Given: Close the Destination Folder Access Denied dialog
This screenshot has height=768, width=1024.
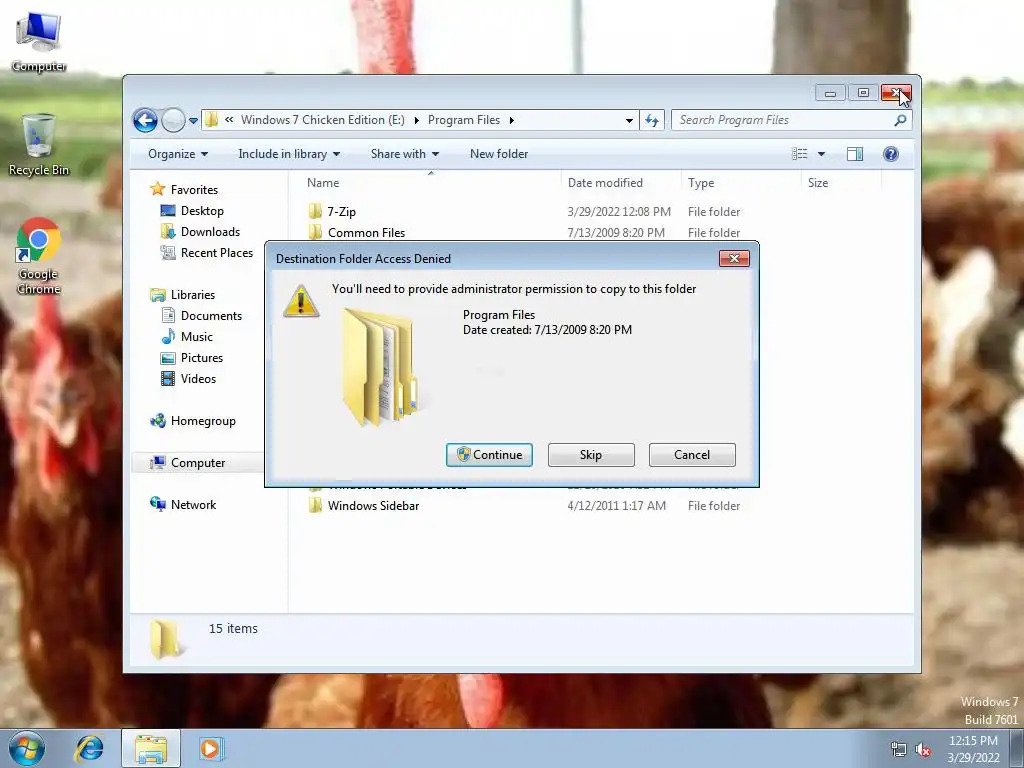Looking at the screenshot, I should point(734,259).
